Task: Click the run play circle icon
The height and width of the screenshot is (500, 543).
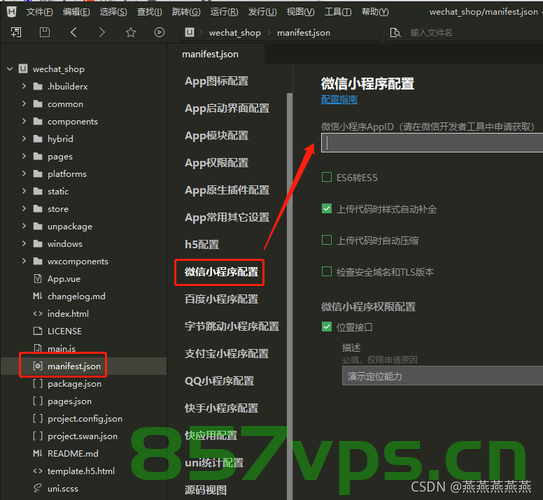Action: (x=159, y=33)
